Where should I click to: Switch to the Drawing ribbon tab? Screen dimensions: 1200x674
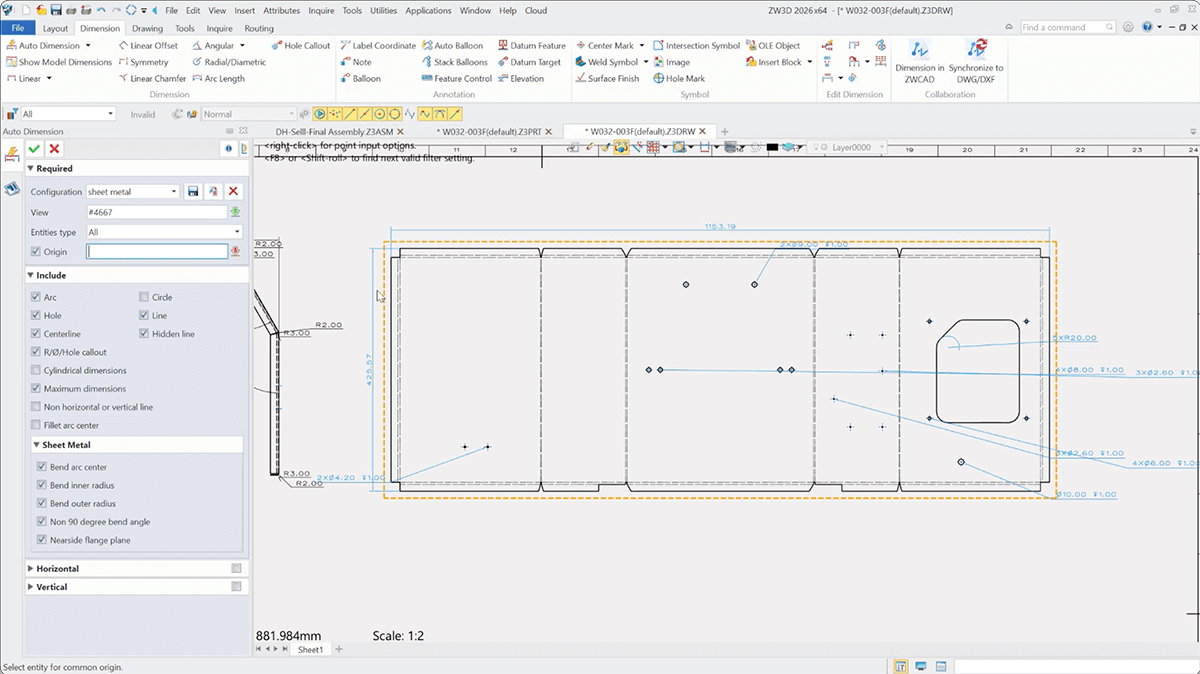click(x=147, y=29)
